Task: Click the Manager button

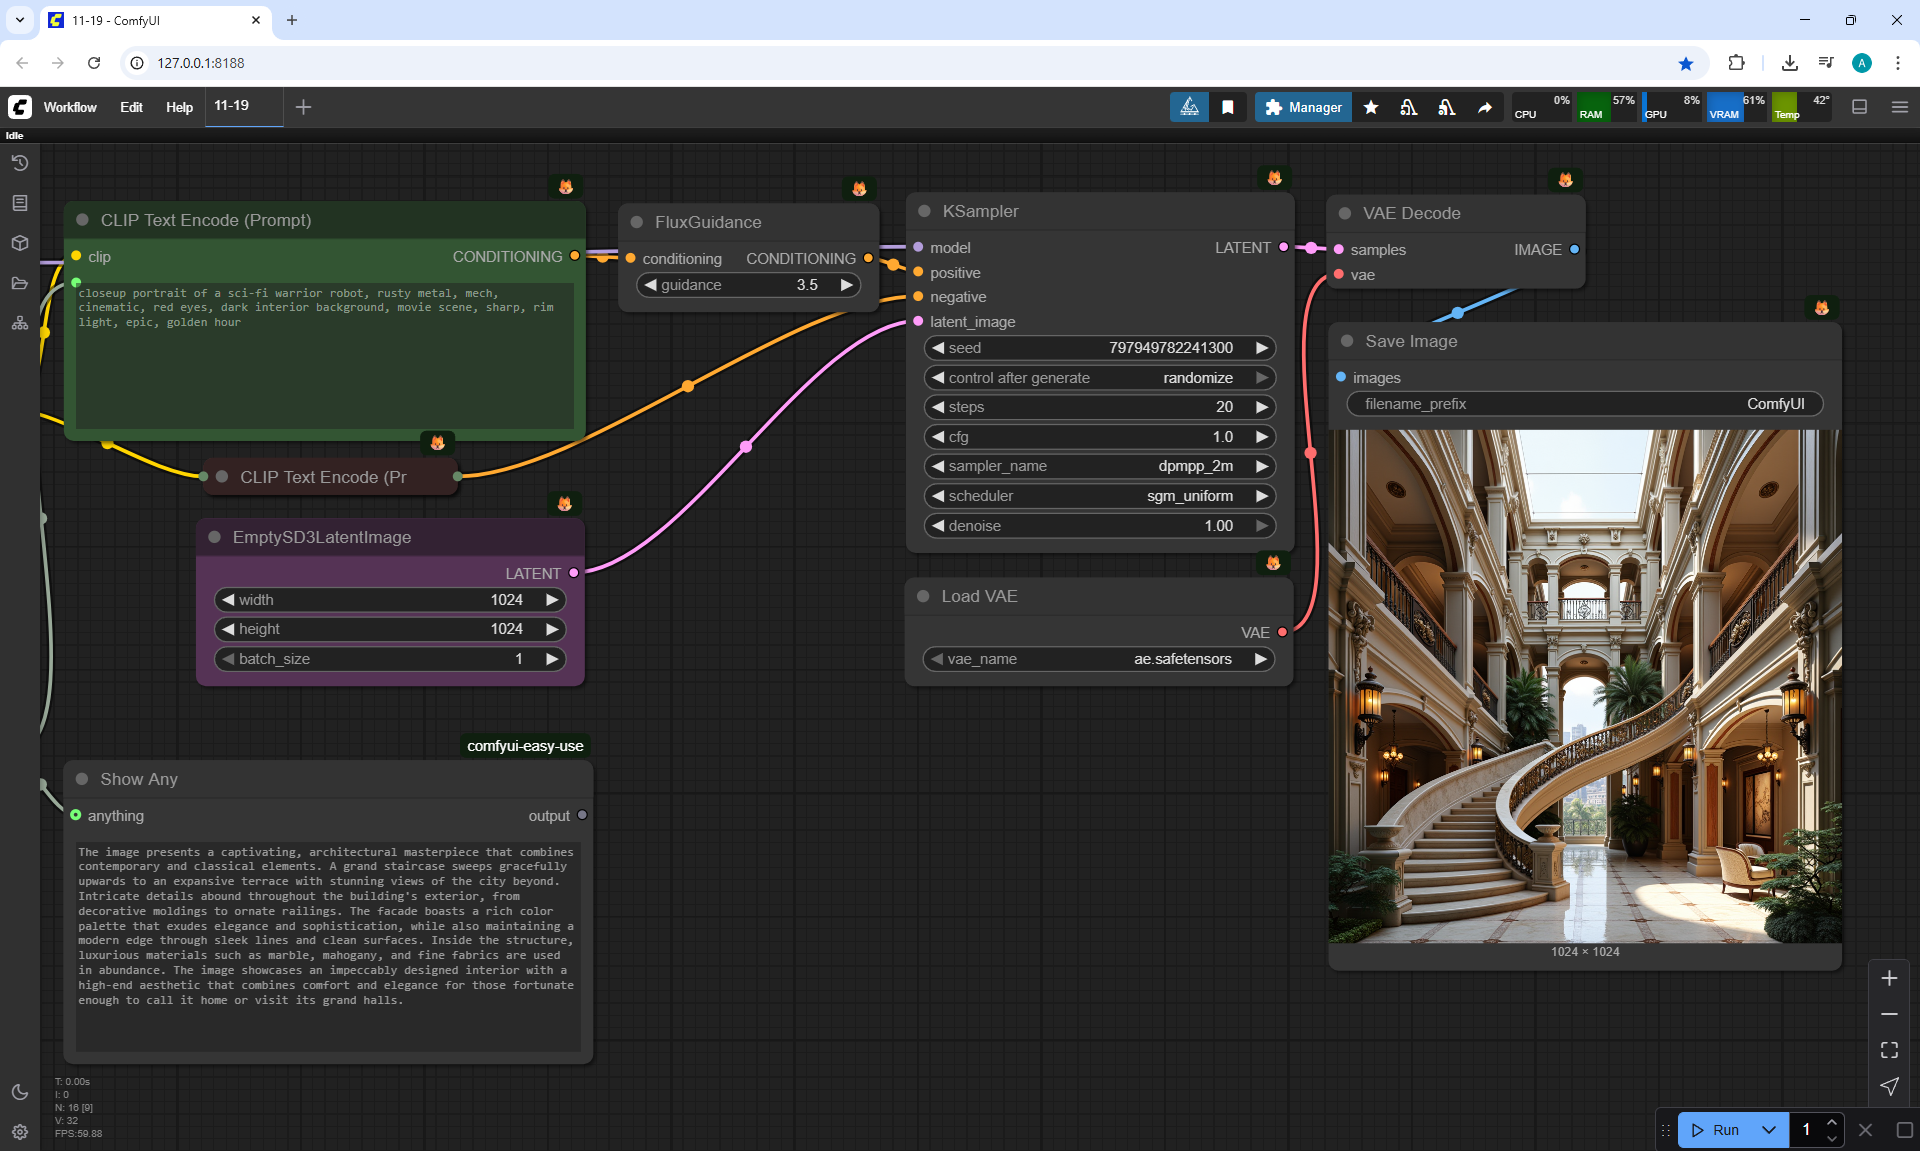Action: pos(1303,107)
